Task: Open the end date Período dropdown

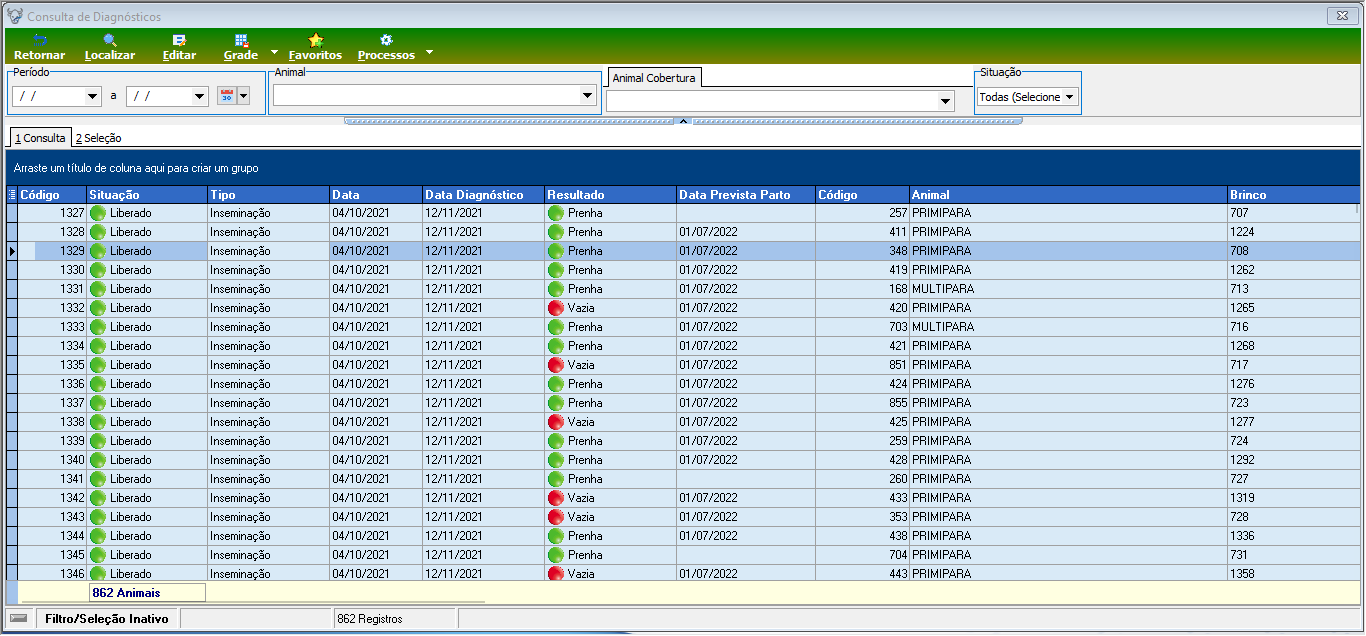Action: pos(201,96)
